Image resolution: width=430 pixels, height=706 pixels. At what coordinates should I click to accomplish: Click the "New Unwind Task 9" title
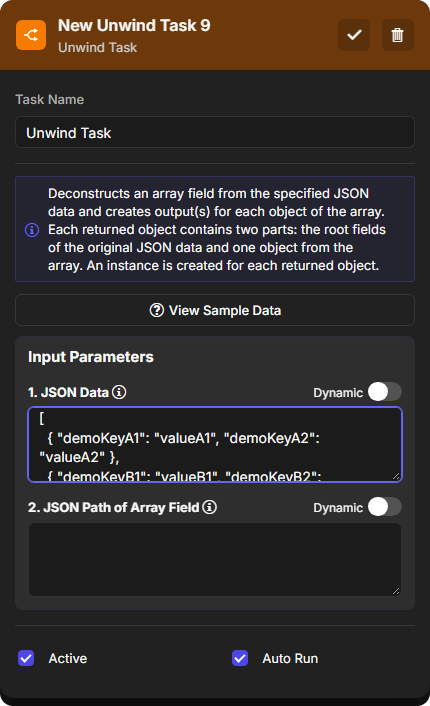point(134,26)
